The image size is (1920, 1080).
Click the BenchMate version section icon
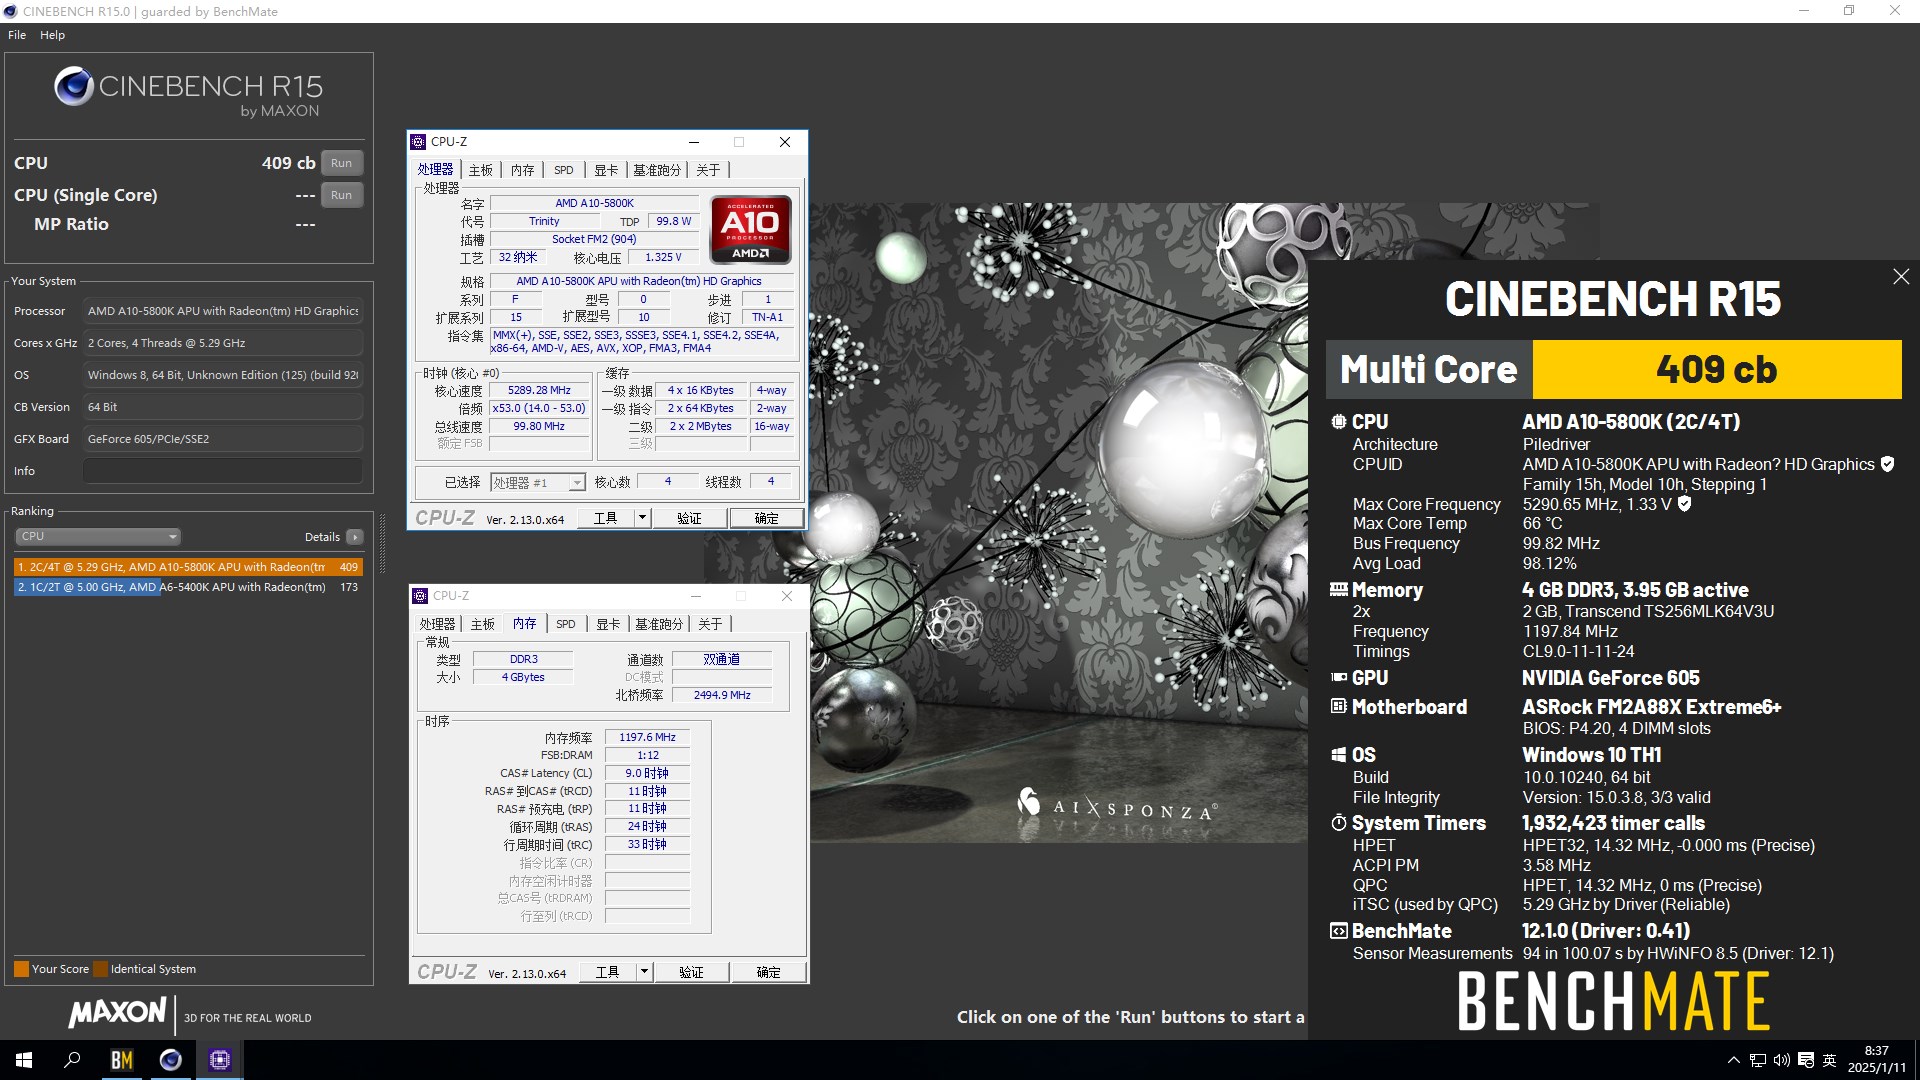(1338, 931)
